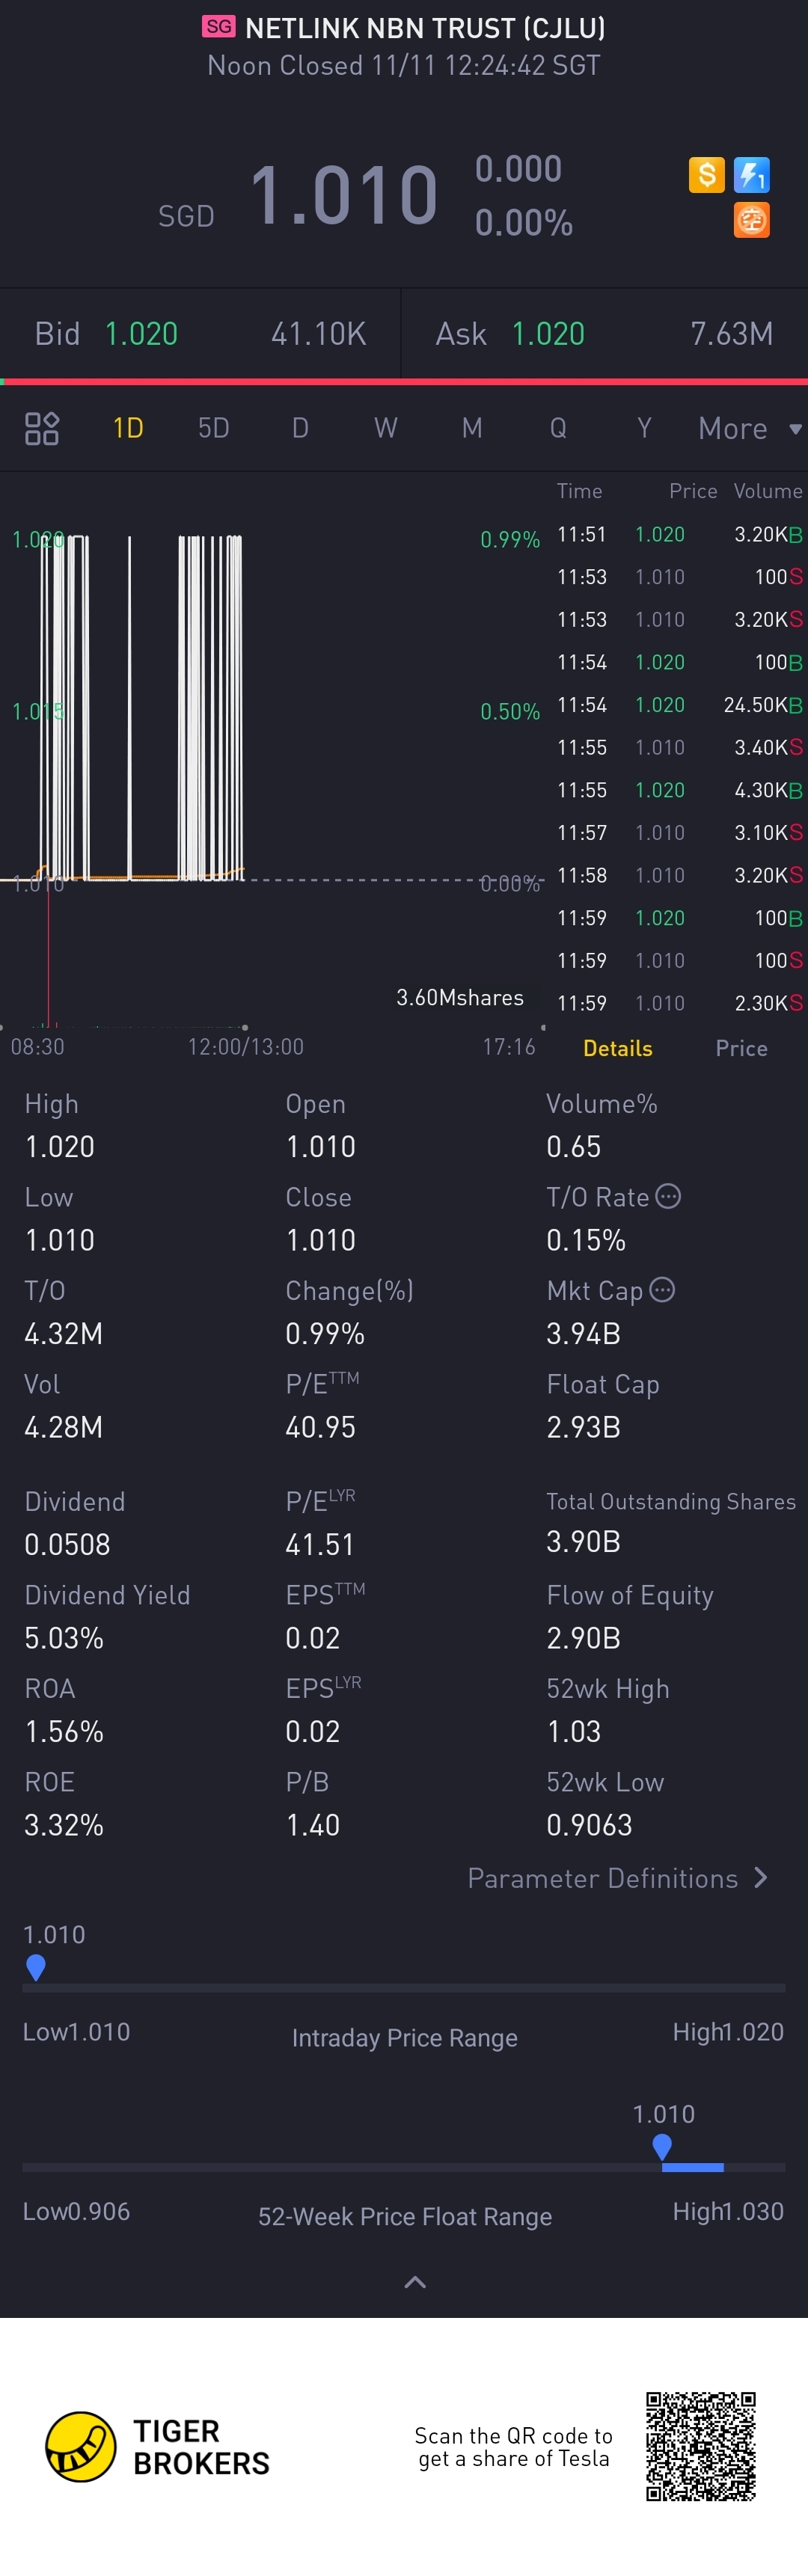
Task: Switch to the W weekly chart tab
Action: pyautogui.click(x=385, y=428)
